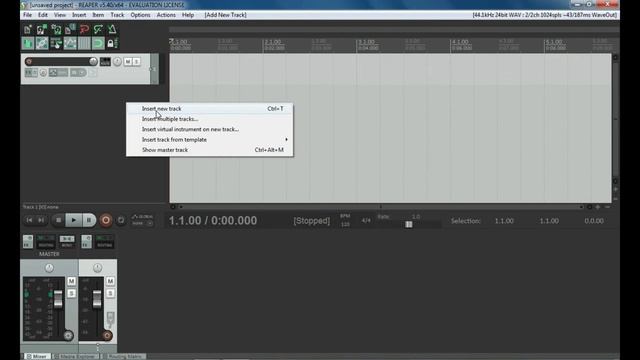Click the transport Stop button

click(58, 220)
